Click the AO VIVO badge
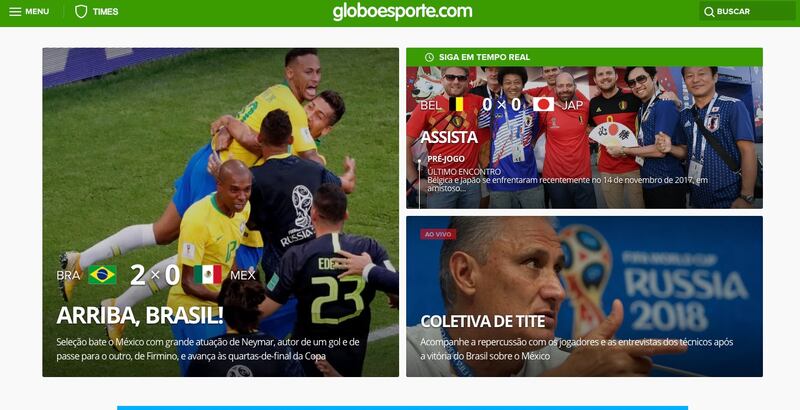800x410 pixels. tap(438, 234)
